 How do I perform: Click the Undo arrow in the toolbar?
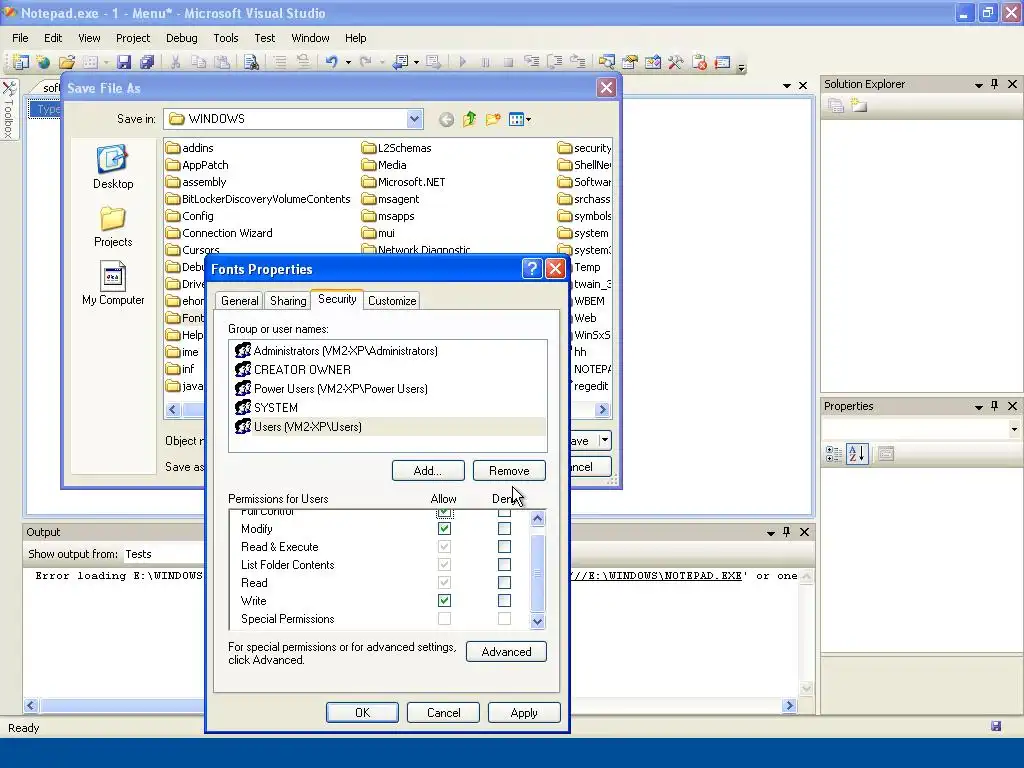(x=332, y=62)
